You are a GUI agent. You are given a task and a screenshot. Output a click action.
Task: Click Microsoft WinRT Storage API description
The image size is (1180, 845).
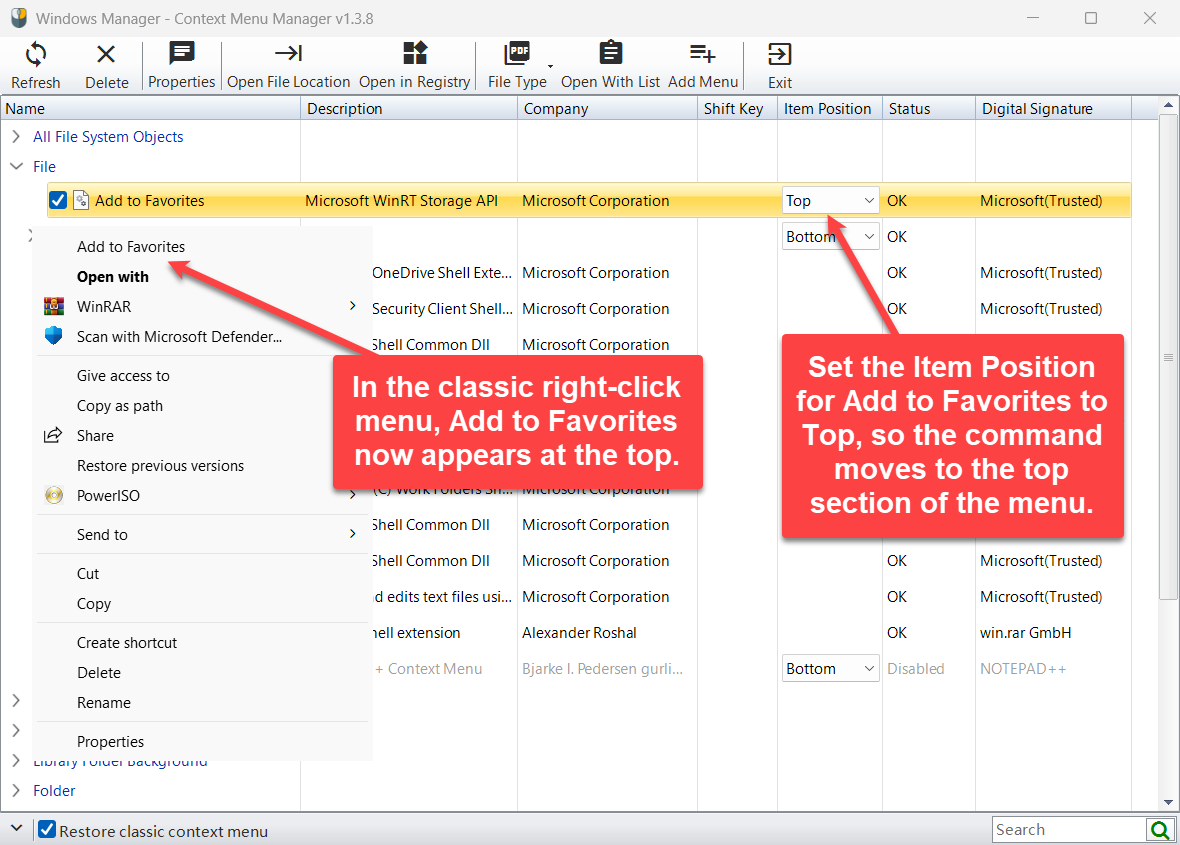click(402, 201)
